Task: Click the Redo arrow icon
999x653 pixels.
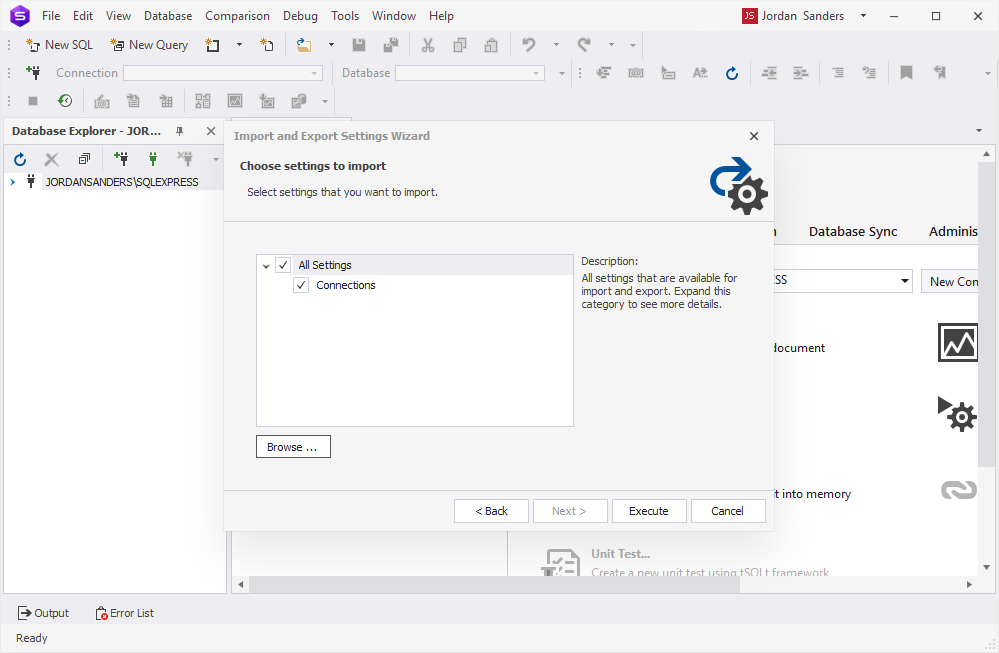Action: 584,45
